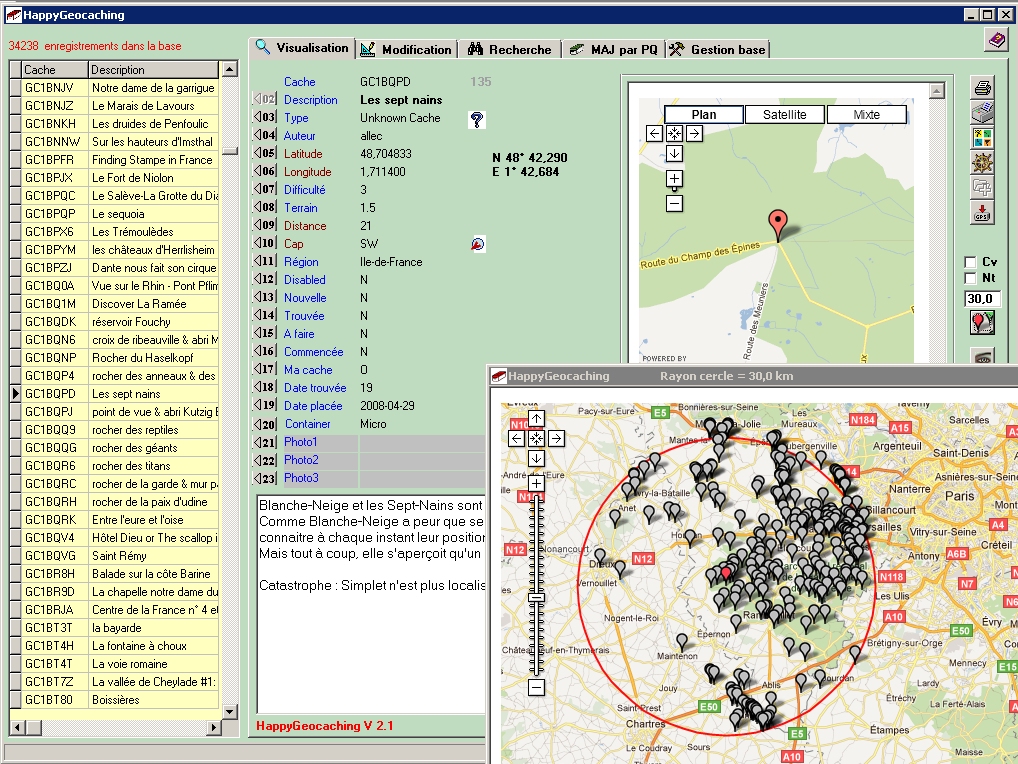Toggle the Nt checkbox

pyautogui.click(x=970, y=278)
